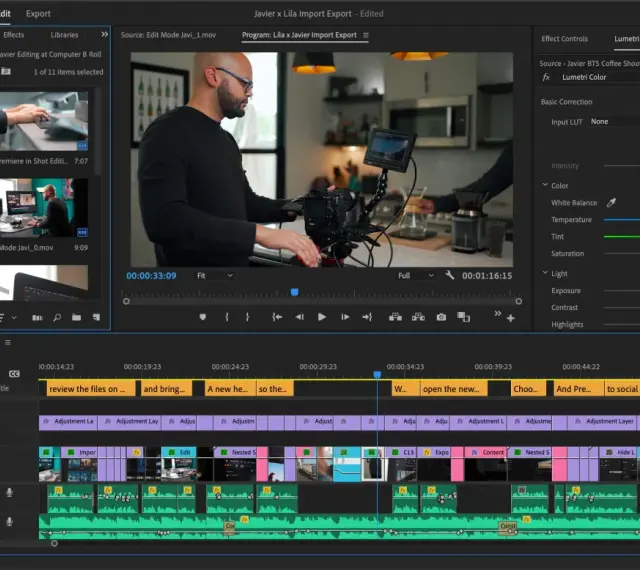640x570 pixels.
Task: Adjust the Temperature slider
Action: pyautogui.click(x=622, y=220)
